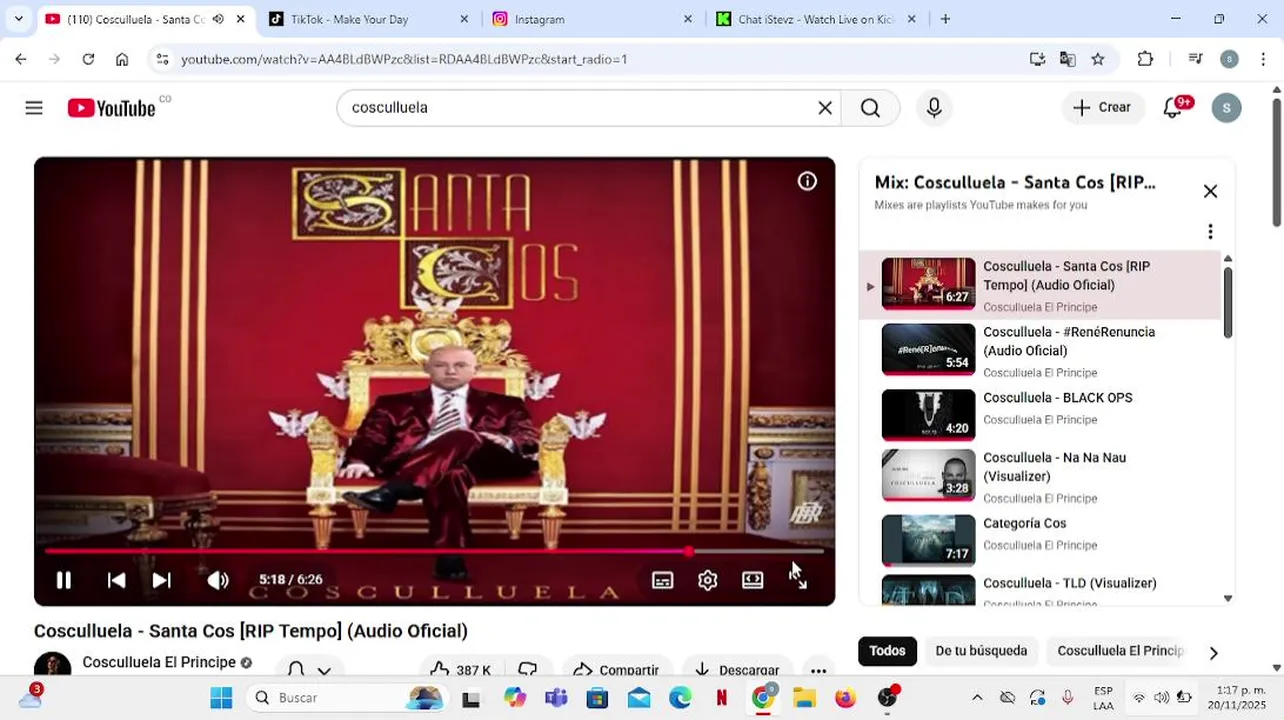Go back in browser history
1284x720 pixels.
(21, 59)
